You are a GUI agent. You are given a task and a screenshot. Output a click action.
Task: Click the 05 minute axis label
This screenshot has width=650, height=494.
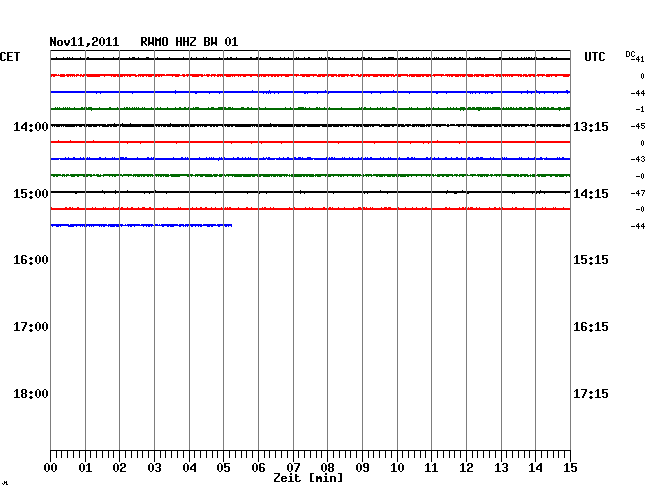(223, 467)
